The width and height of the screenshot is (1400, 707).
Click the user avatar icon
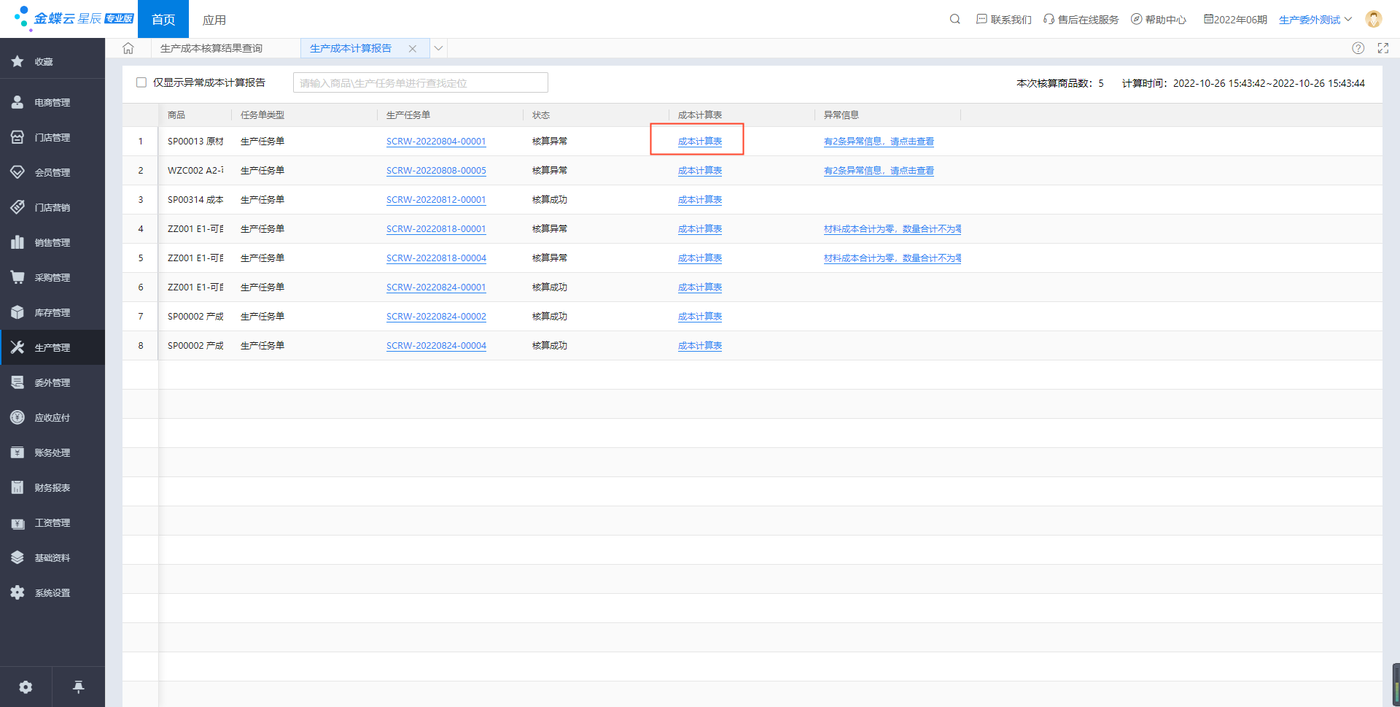click(x=1374, y=19)
